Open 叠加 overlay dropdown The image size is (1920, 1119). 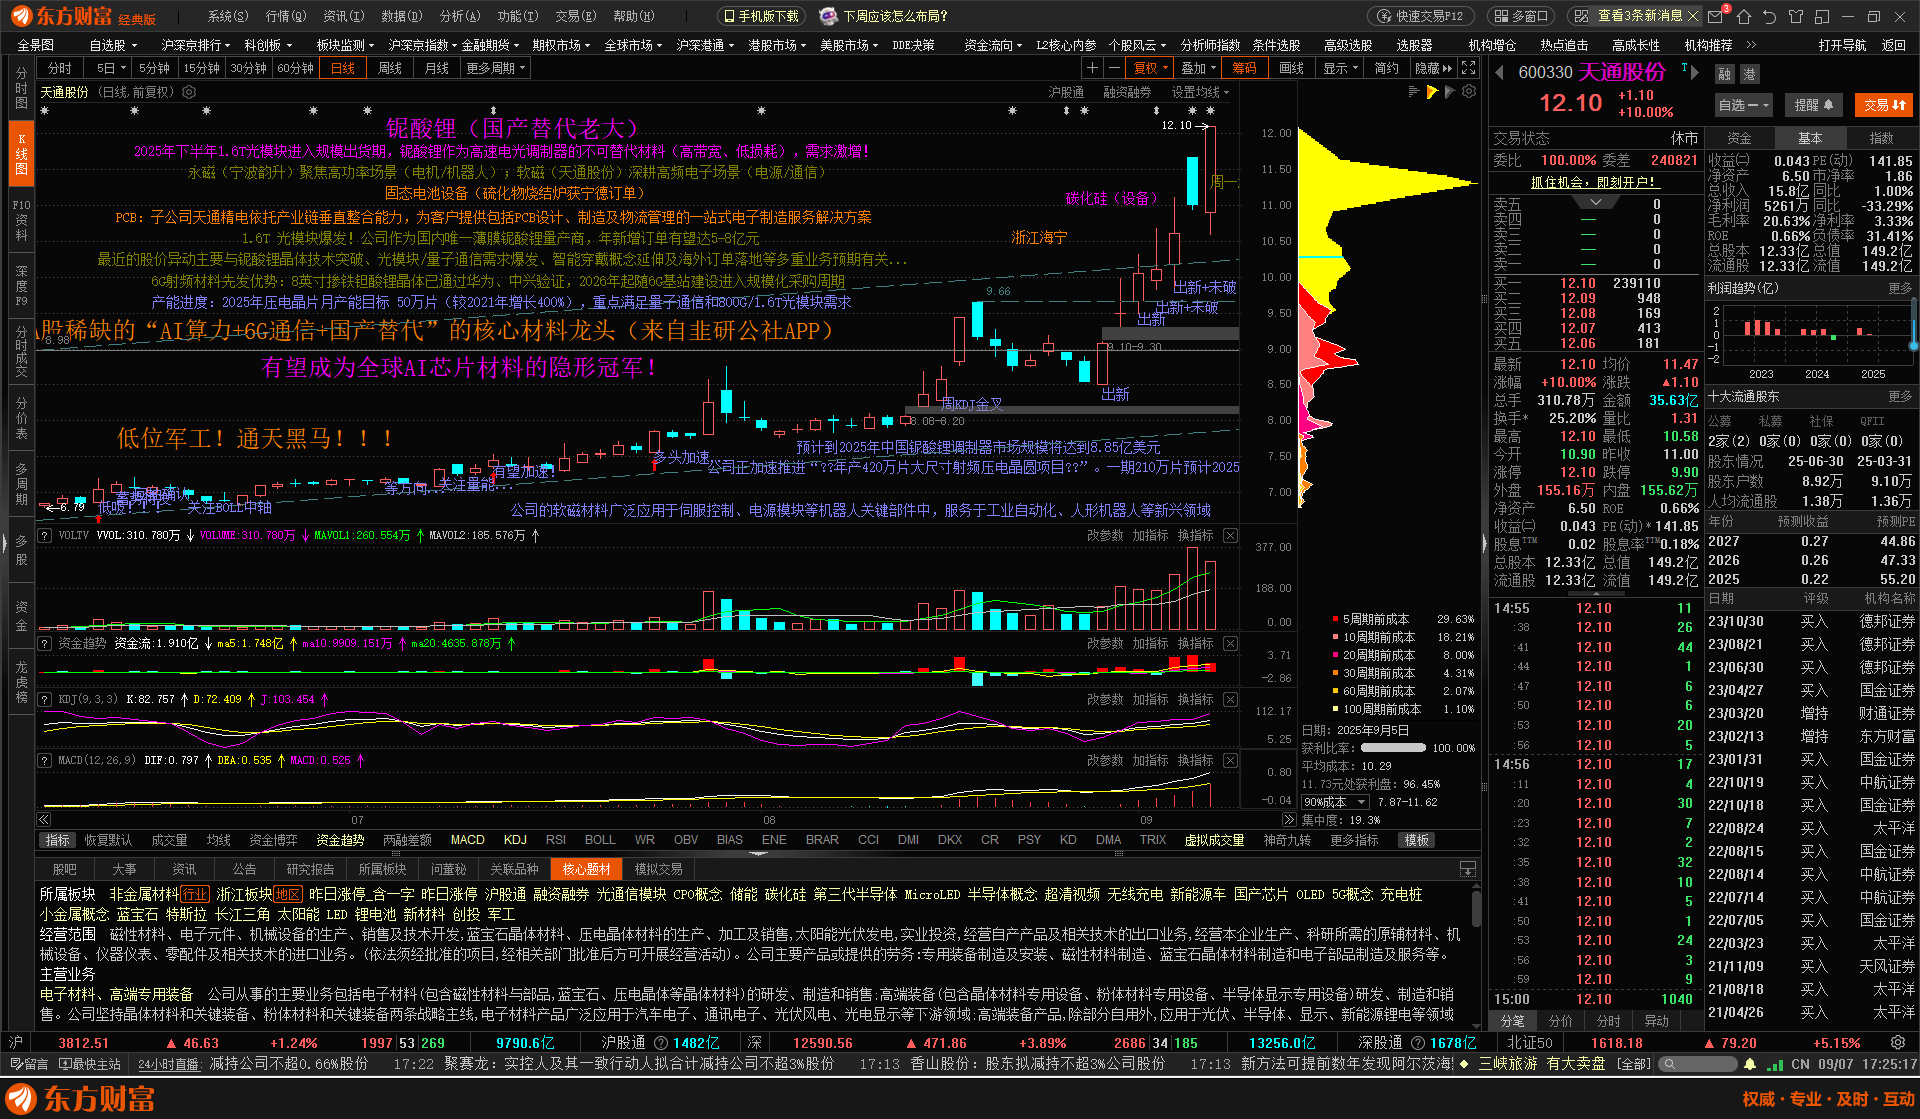(1198, 68)
